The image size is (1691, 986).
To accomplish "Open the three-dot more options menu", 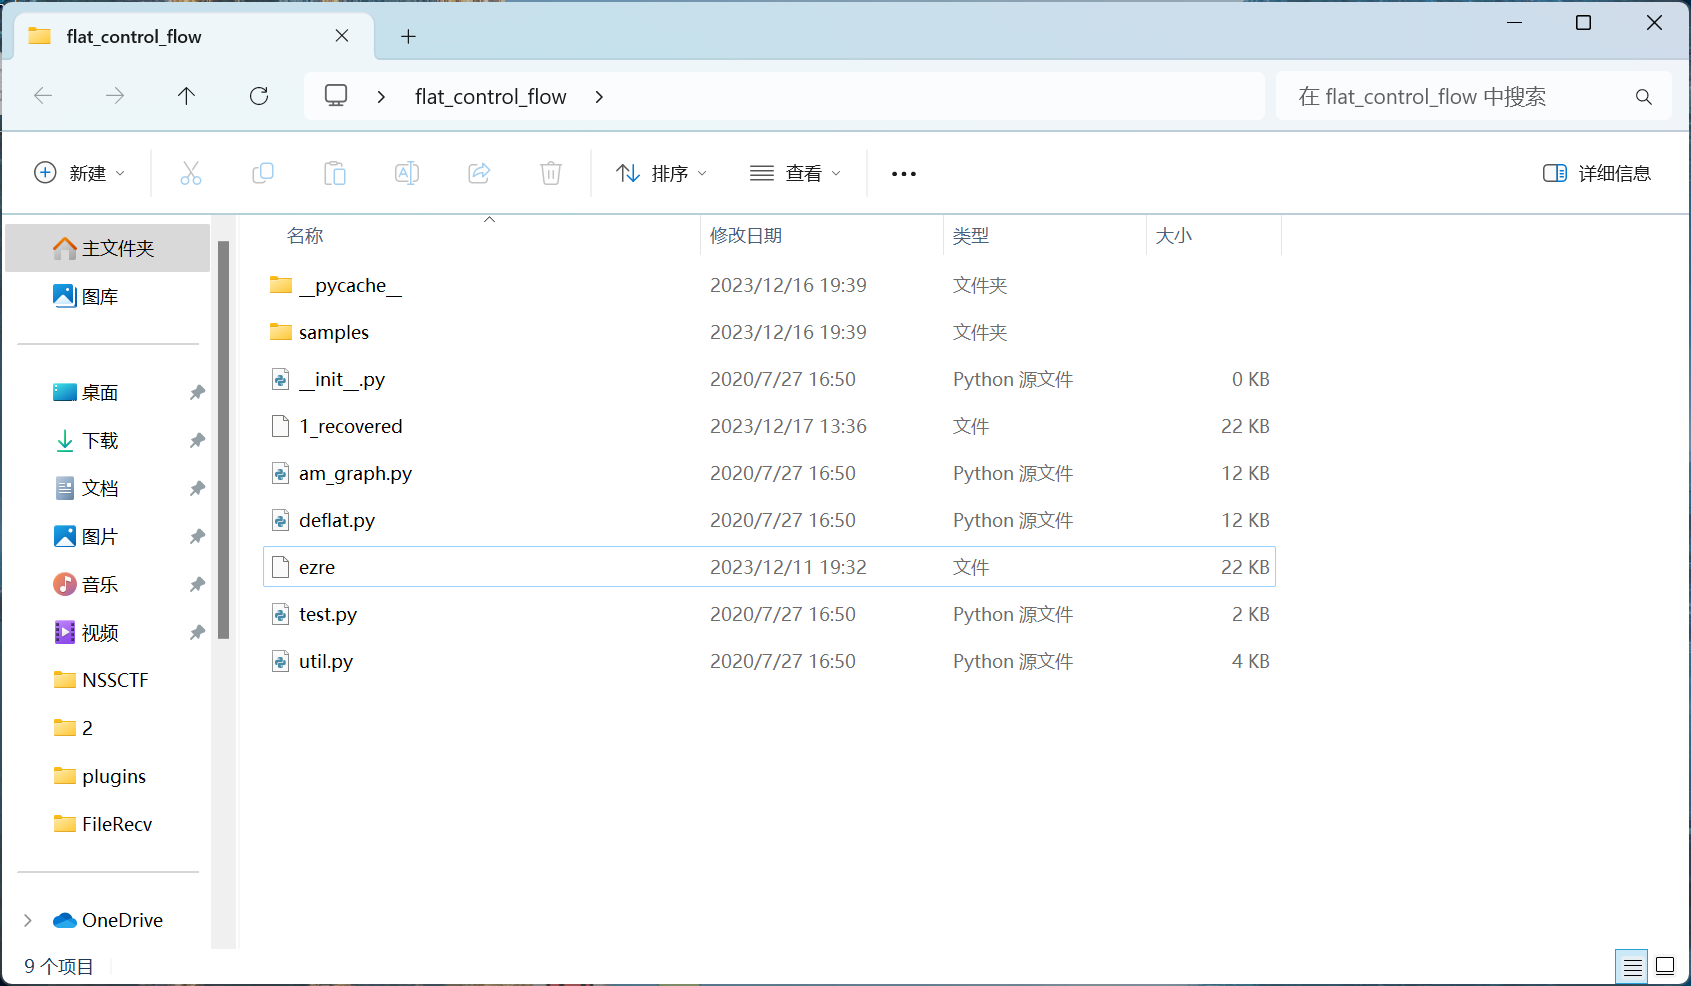I will pos(904,174).
